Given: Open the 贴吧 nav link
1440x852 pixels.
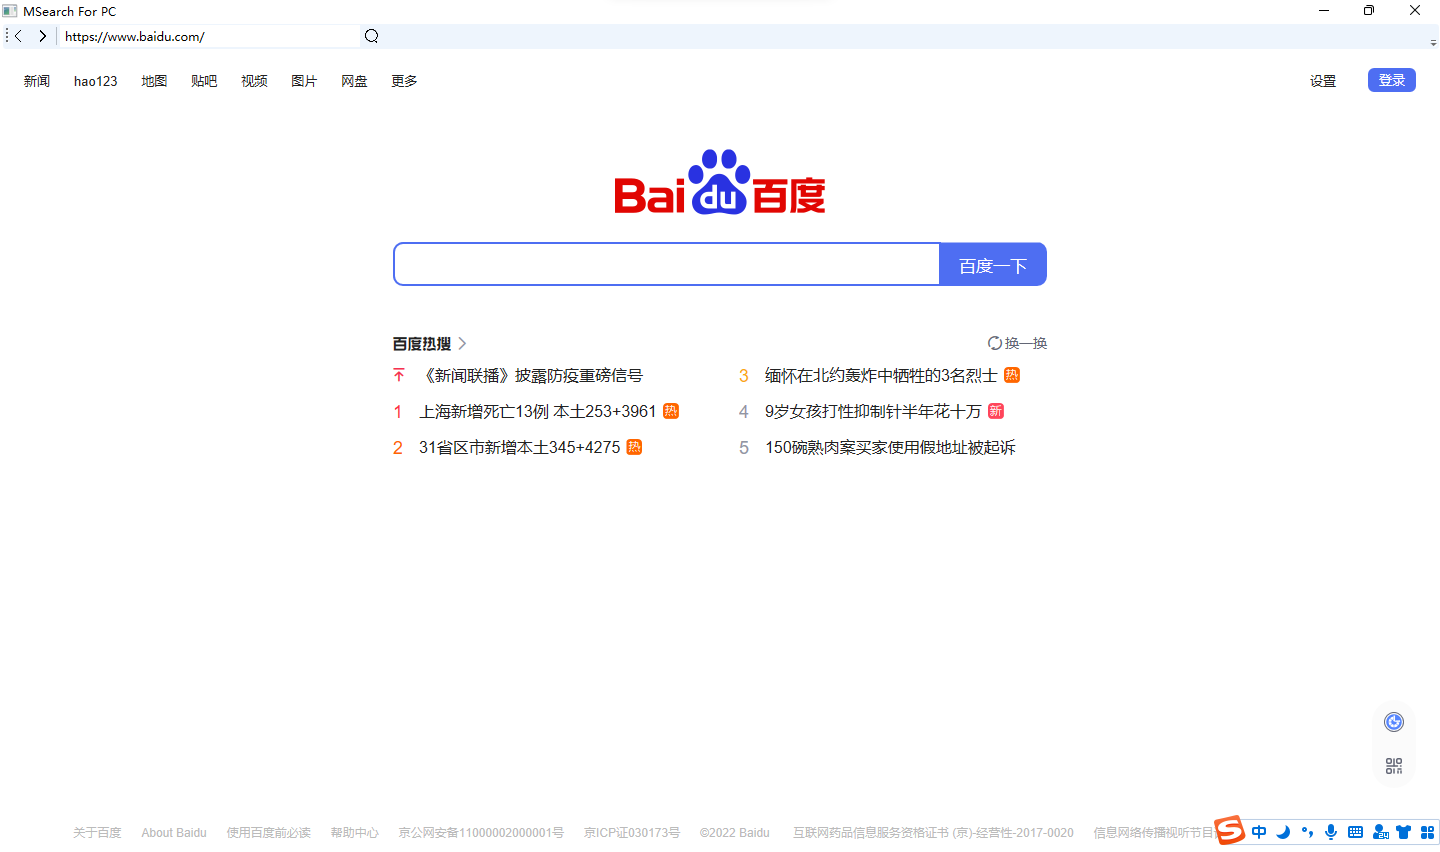Looking at the screenshot, I should (x=204, y=81).
